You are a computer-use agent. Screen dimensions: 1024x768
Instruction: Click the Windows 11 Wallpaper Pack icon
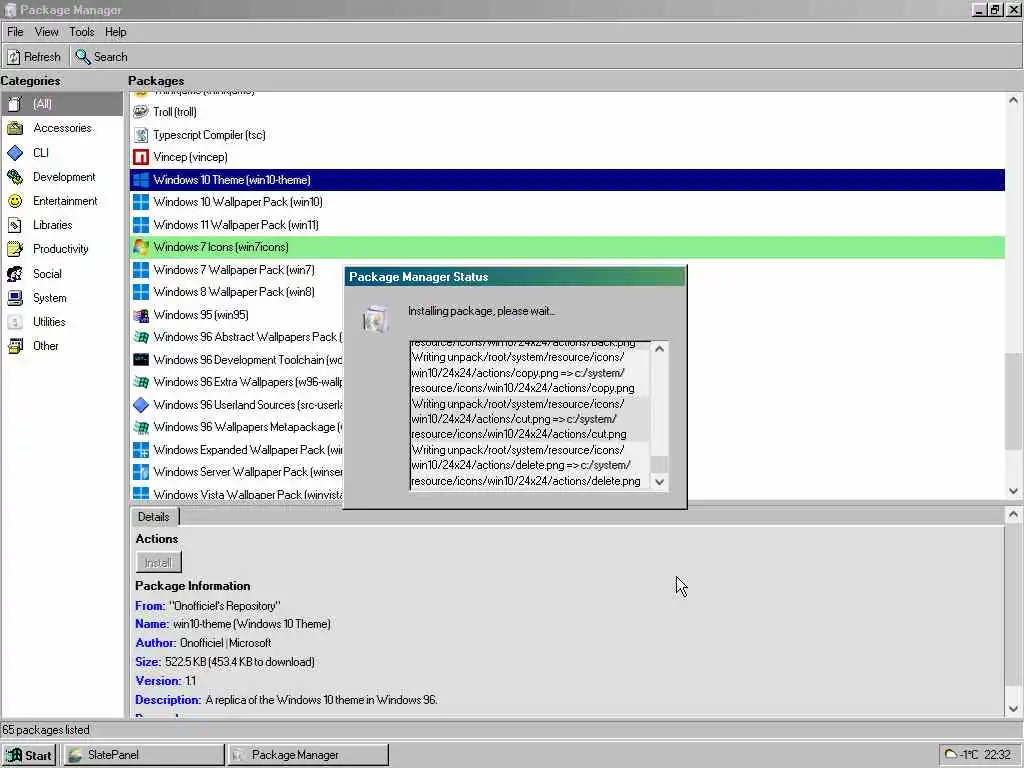click(x=140, y=225)
